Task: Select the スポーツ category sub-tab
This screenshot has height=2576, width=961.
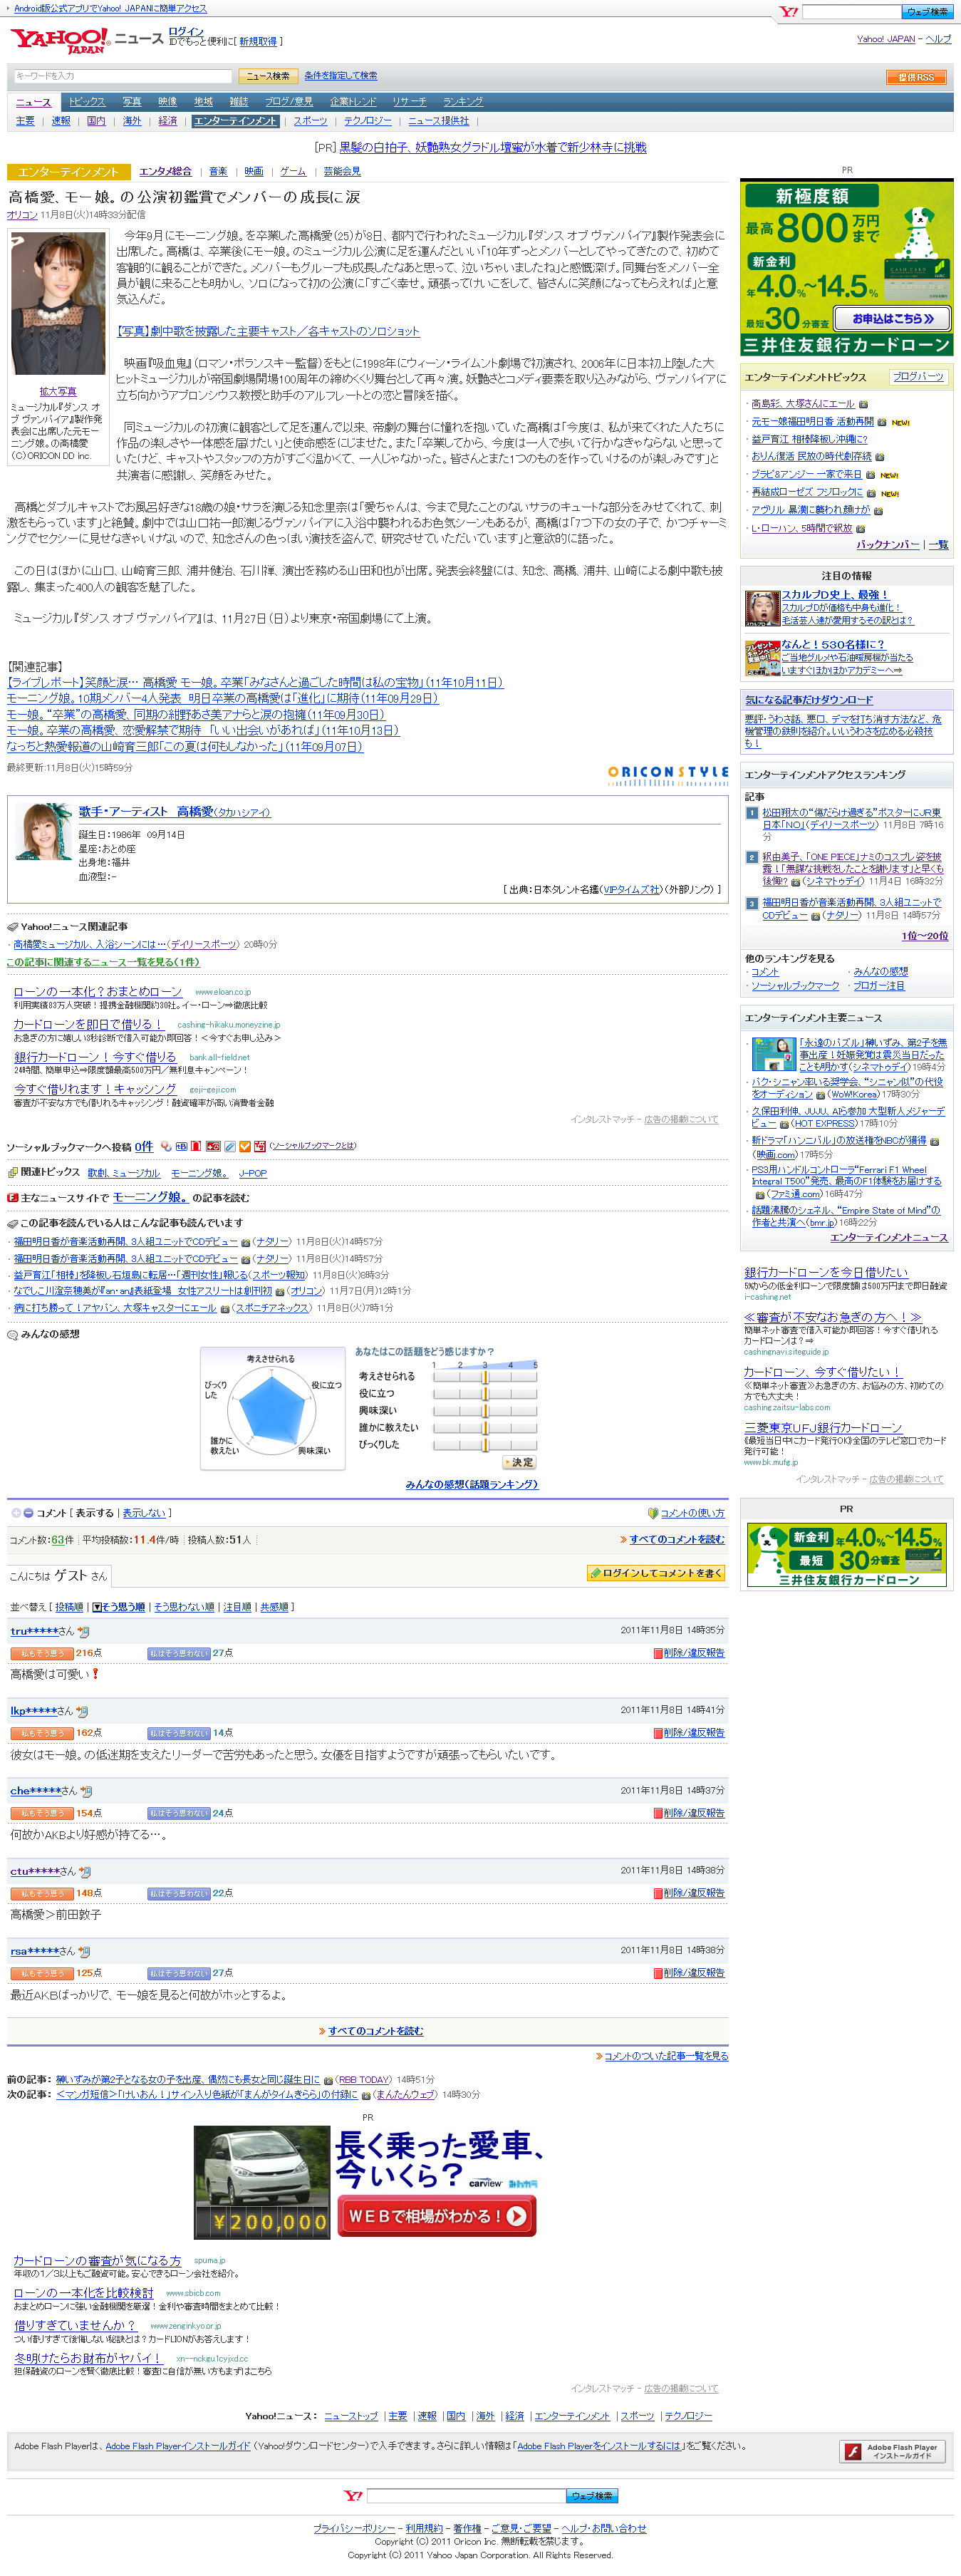Action: (x=310, y=121)
